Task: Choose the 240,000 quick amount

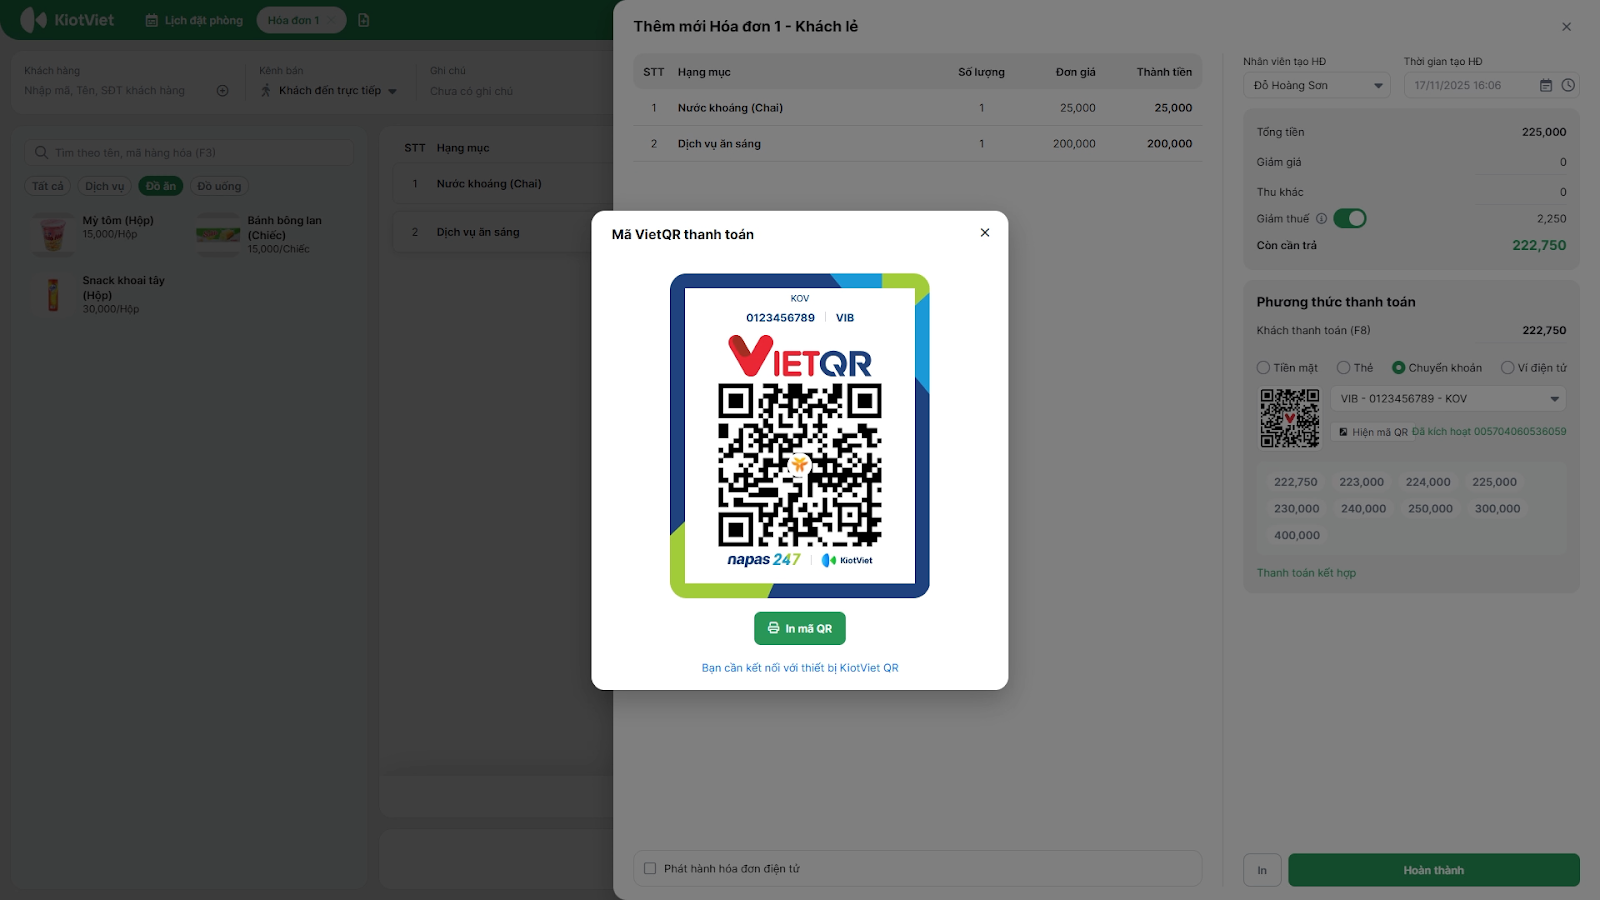Action: 1364,509
